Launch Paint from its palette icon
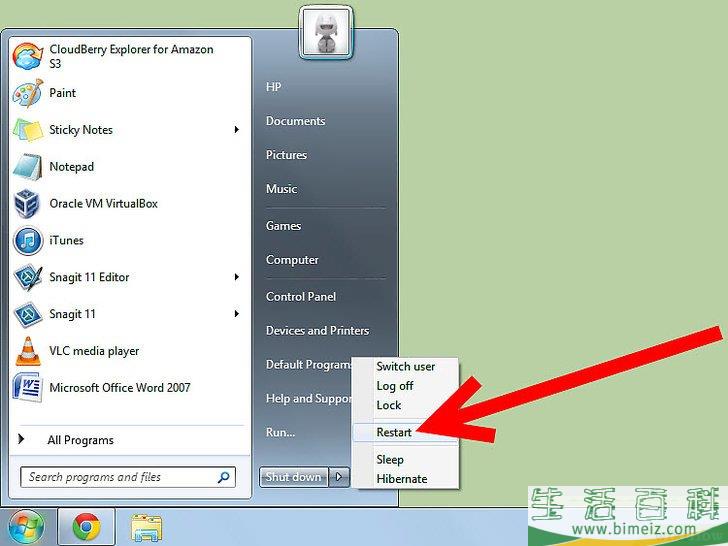This screenshot has width=728, height=546. point(28,93)
